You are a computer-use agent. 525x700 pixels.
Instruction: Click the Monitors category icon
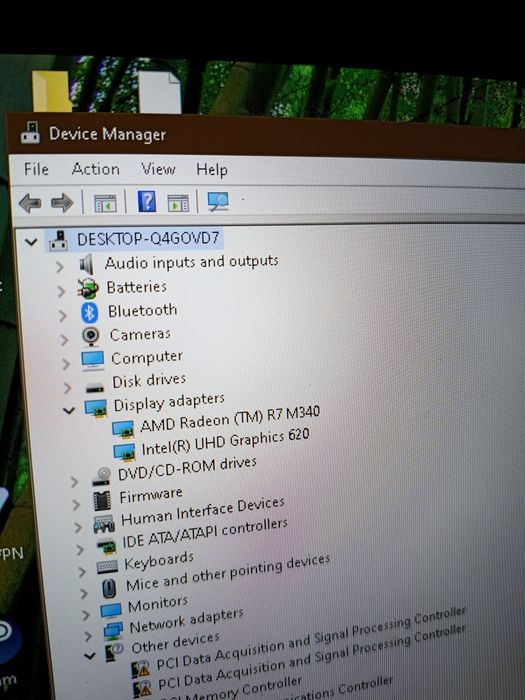pyautogui.click(x=111, y=610)
